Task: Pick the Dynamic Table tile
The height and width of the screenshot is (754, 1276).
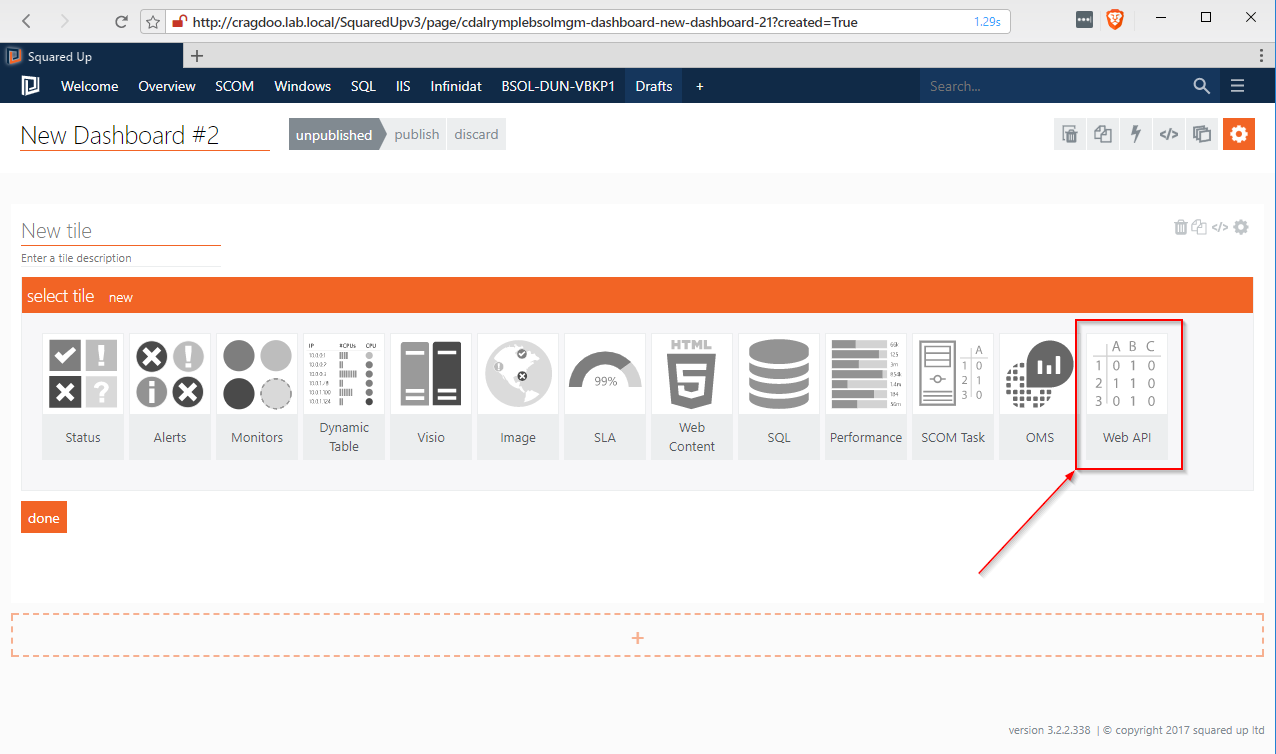Action: [x=344, y=396]
